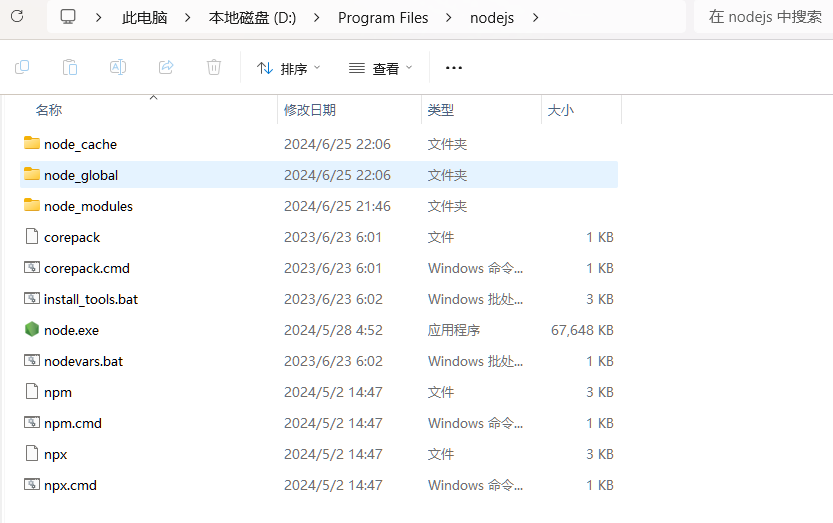
Task: Select the npx.cmd file name
Action: (x=70, y=485)
